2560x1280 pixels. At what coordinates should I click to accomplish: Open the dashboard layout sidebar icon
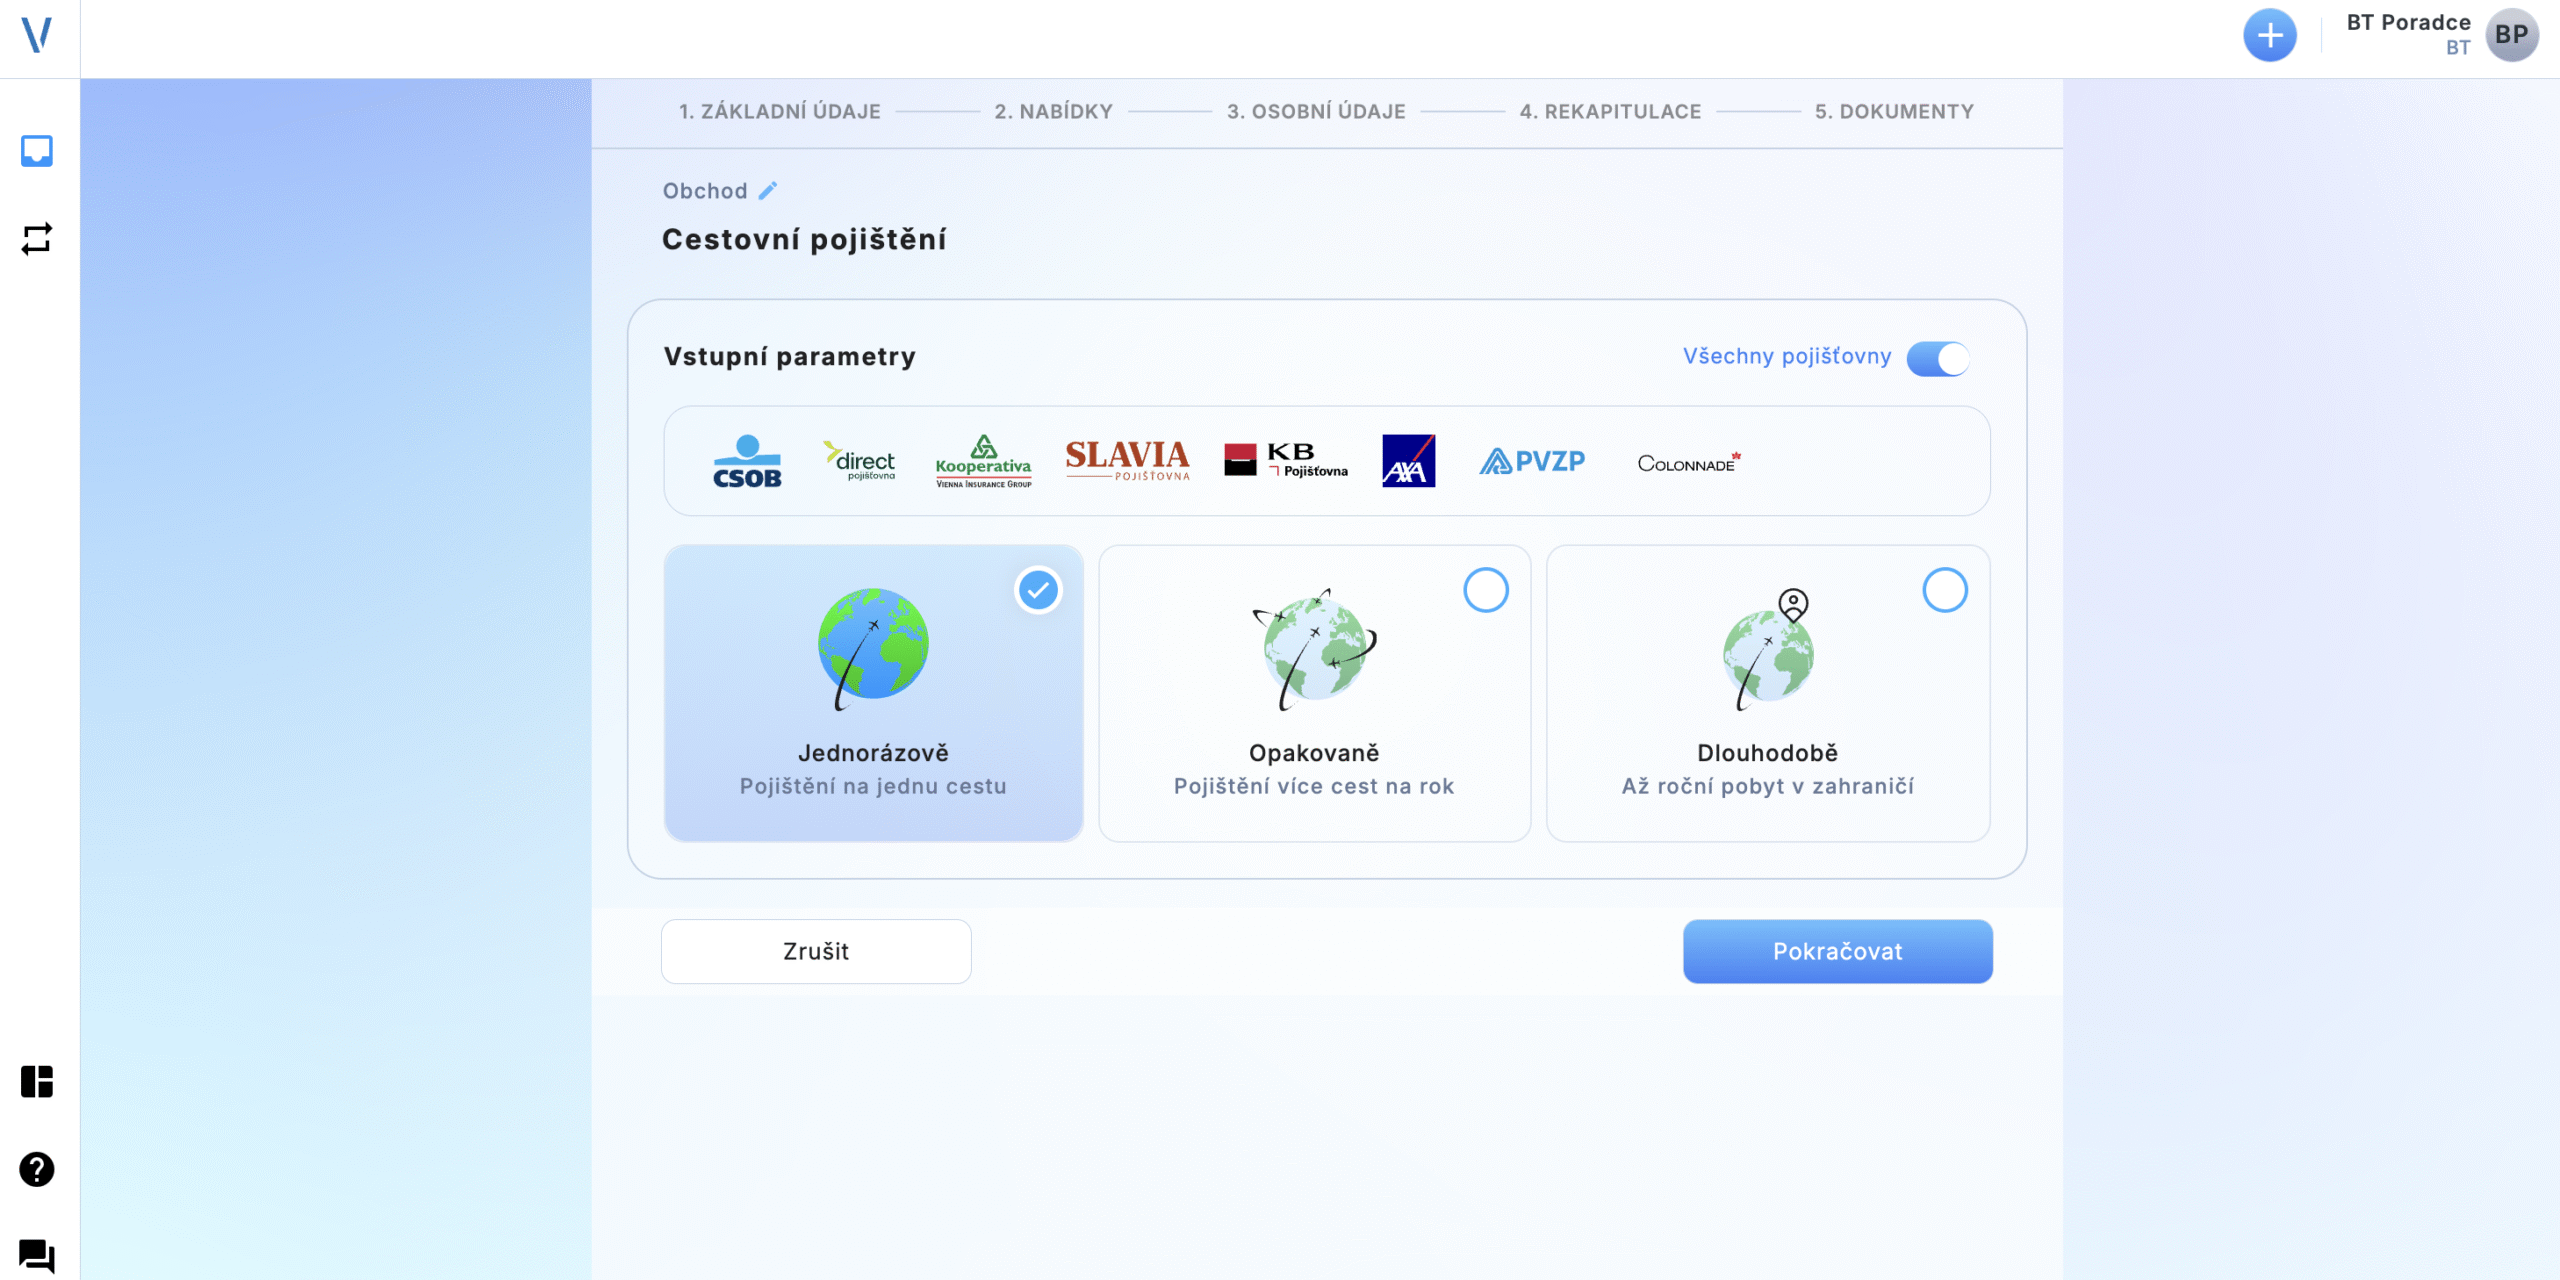pos(37,1081)
